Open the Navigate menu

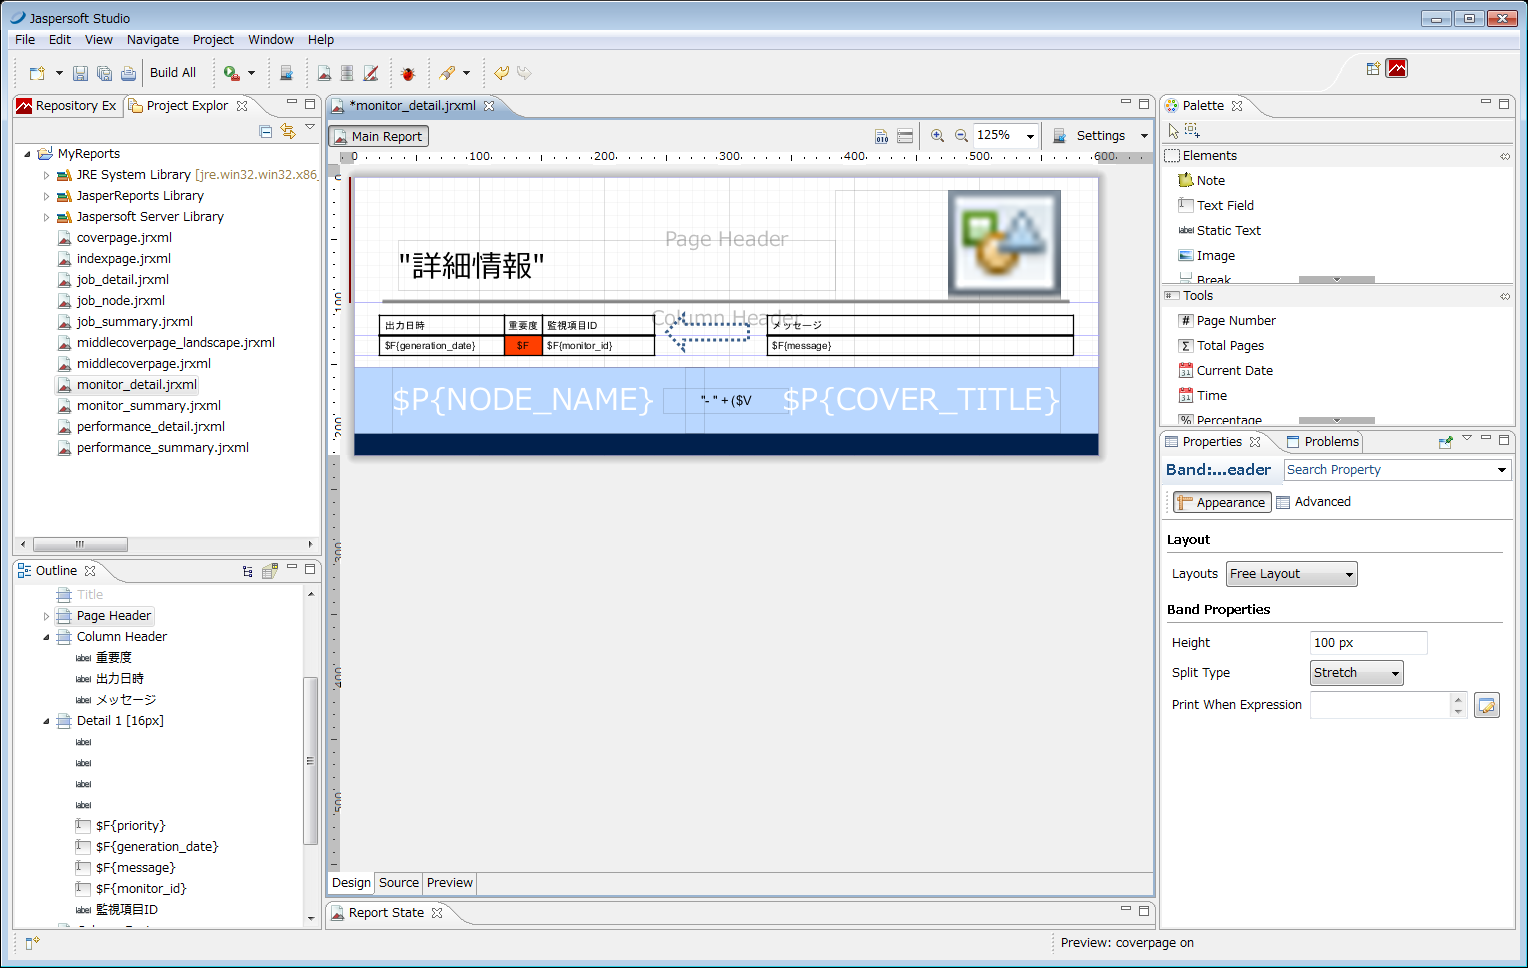(x=152, y=39)
